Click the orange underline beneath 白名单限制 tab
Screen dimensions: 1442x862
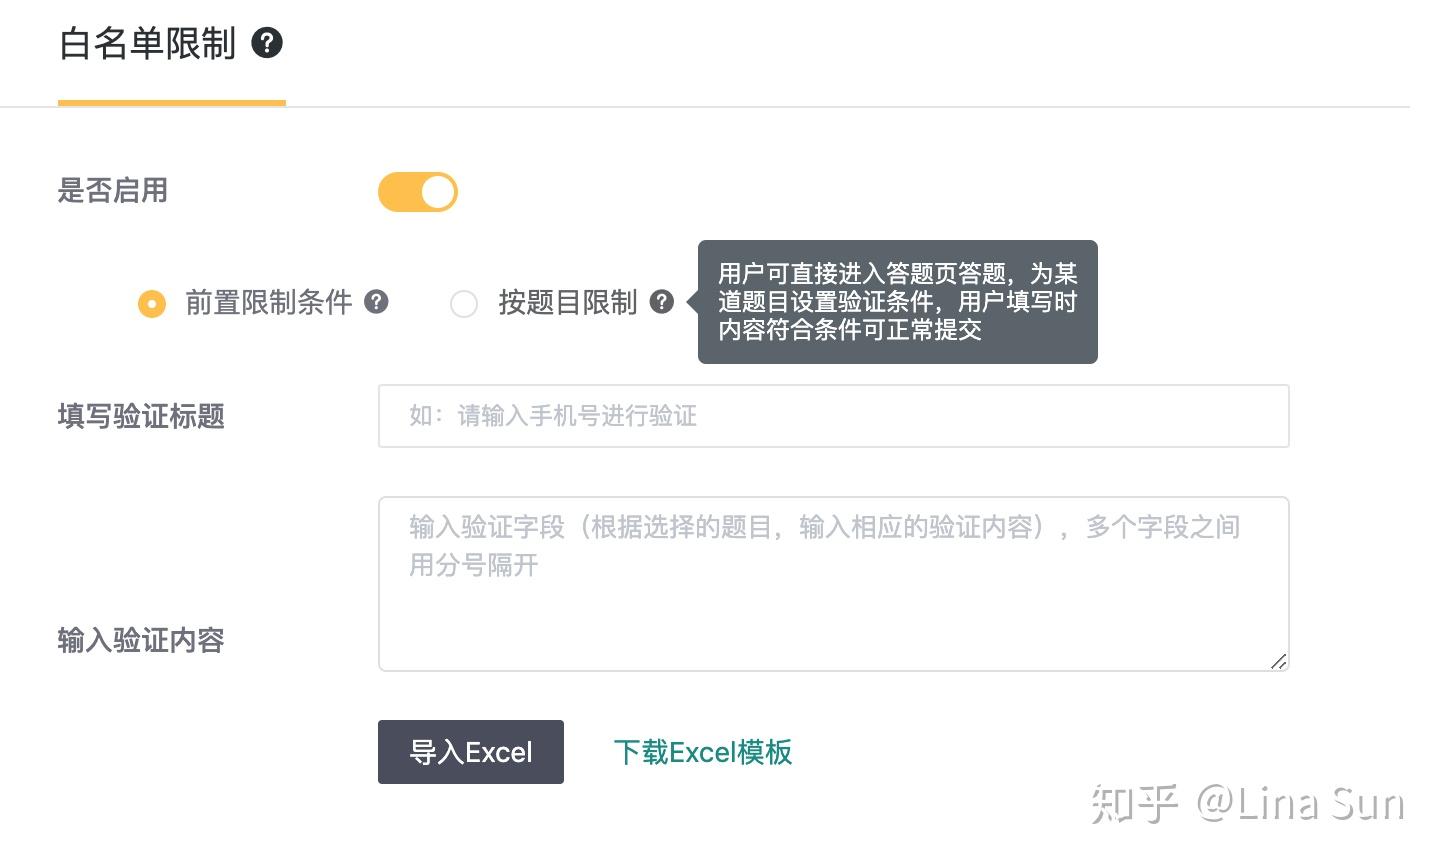(172, 102)
